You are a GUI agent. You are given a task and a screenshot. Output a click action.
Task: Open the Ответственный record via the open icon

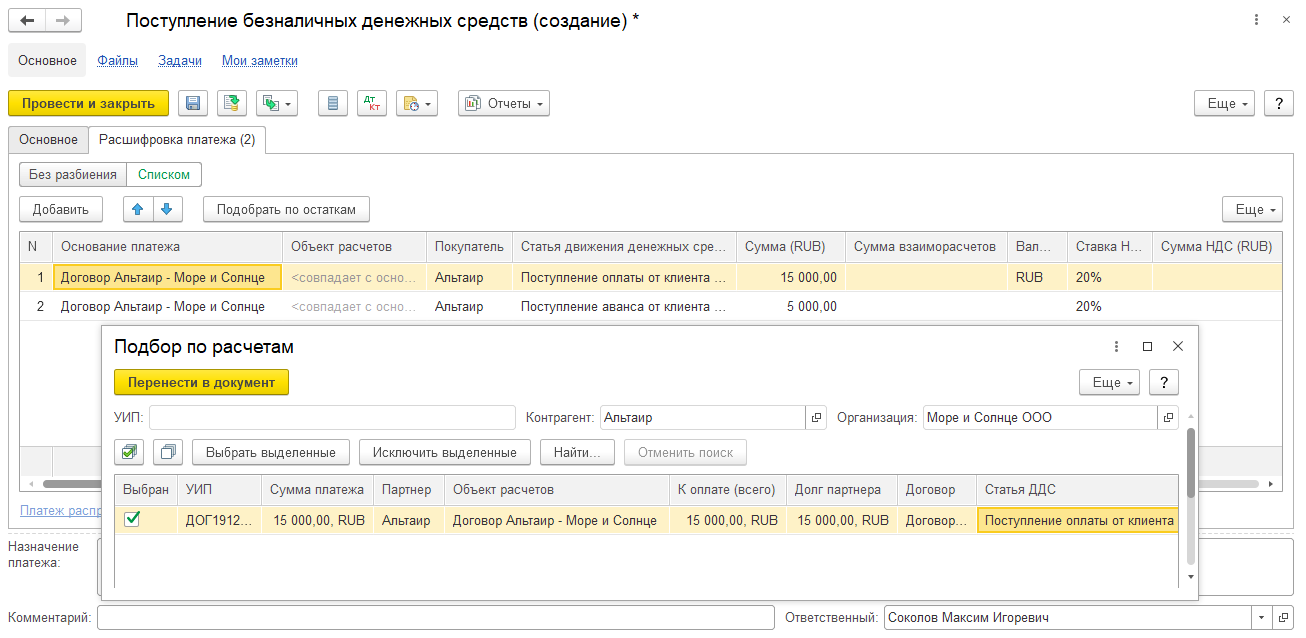coord(1284,618)
